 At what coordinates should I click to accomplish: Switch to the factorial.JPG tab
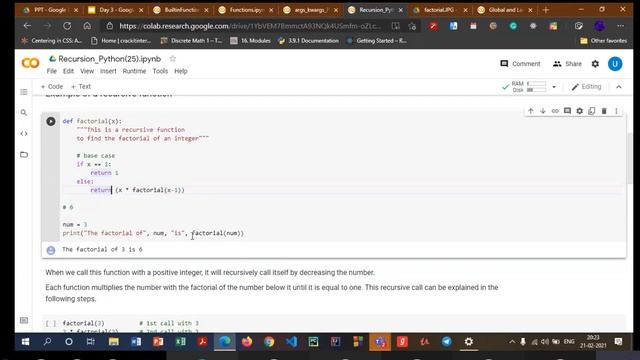pos(440,10)
